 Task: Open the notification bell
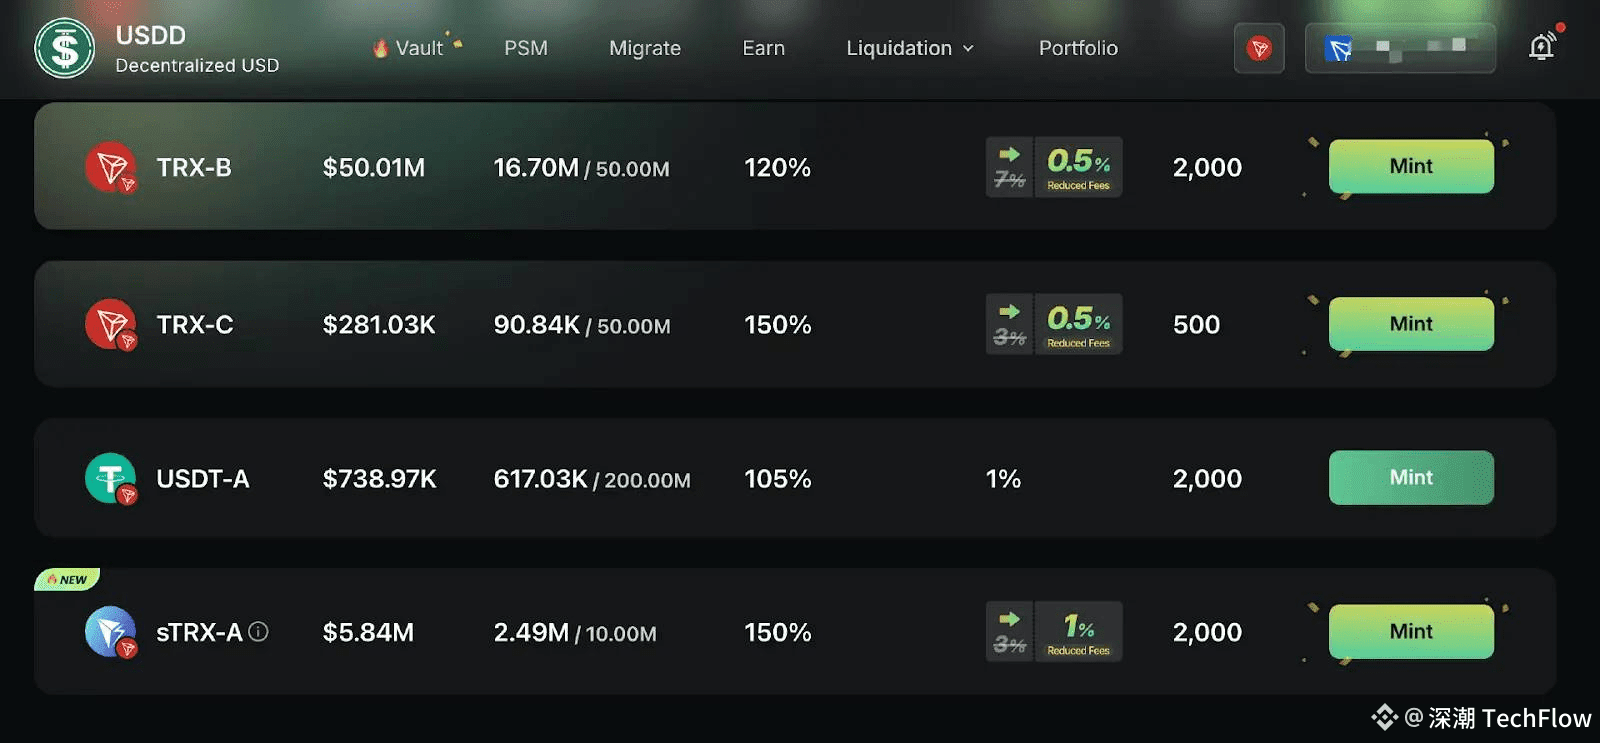point(1541,47)
